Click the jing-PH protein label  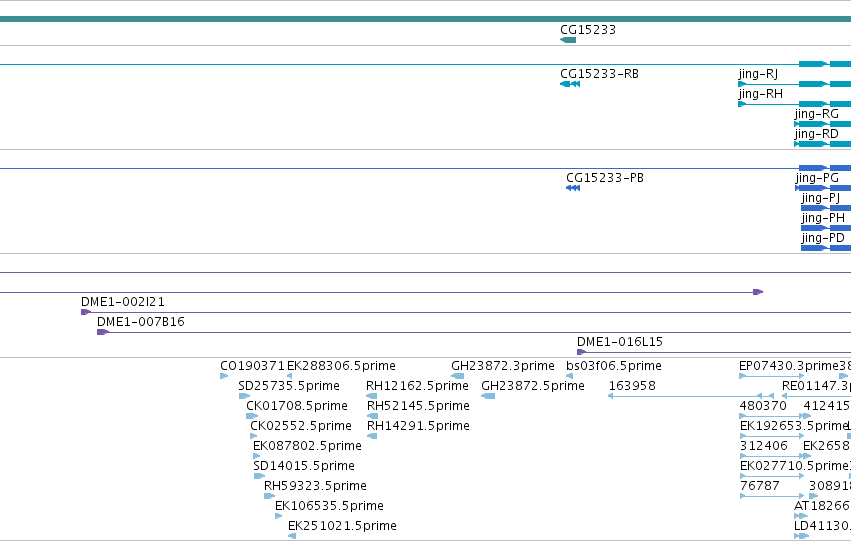[x=823, y=218]
